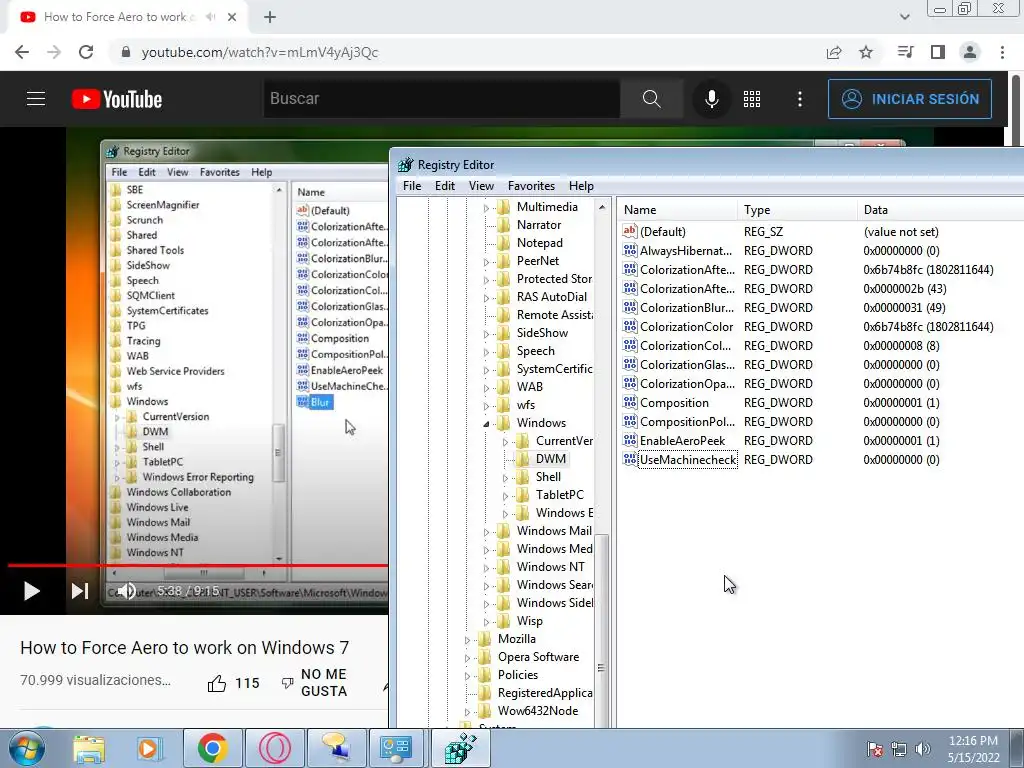Click the Name column header in front window
1024x768 pixels.
tap(677, 210)
